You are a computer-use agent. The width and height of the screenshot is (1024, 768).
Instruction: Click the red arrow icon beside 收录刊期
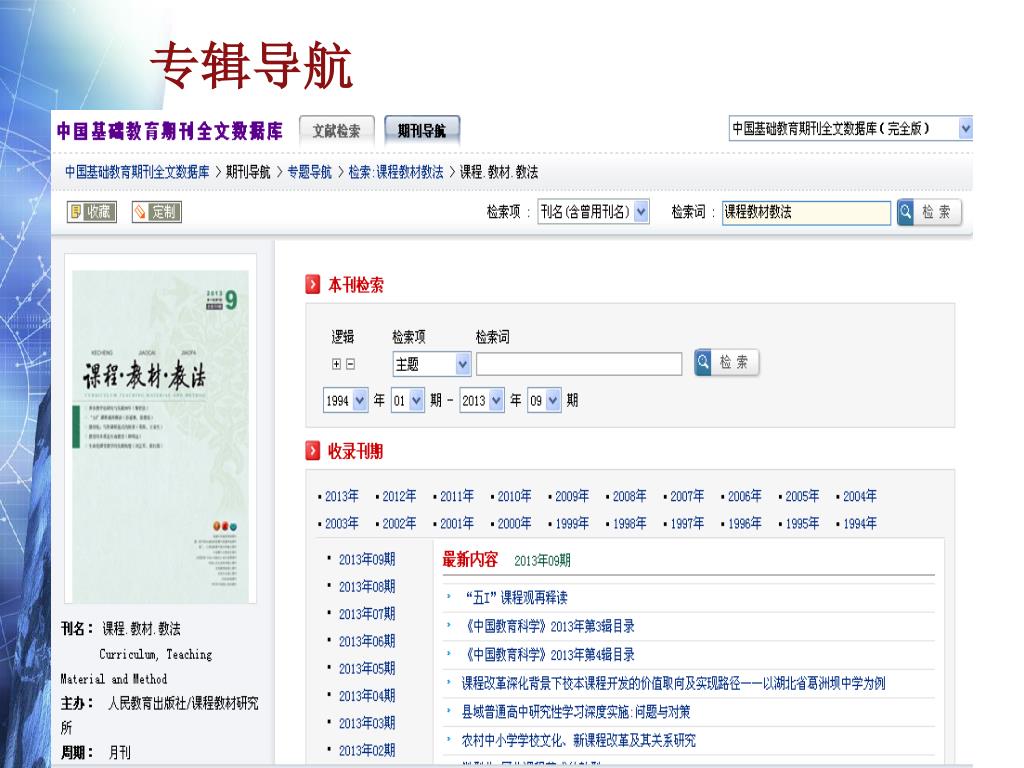click(x=313, y=451)
